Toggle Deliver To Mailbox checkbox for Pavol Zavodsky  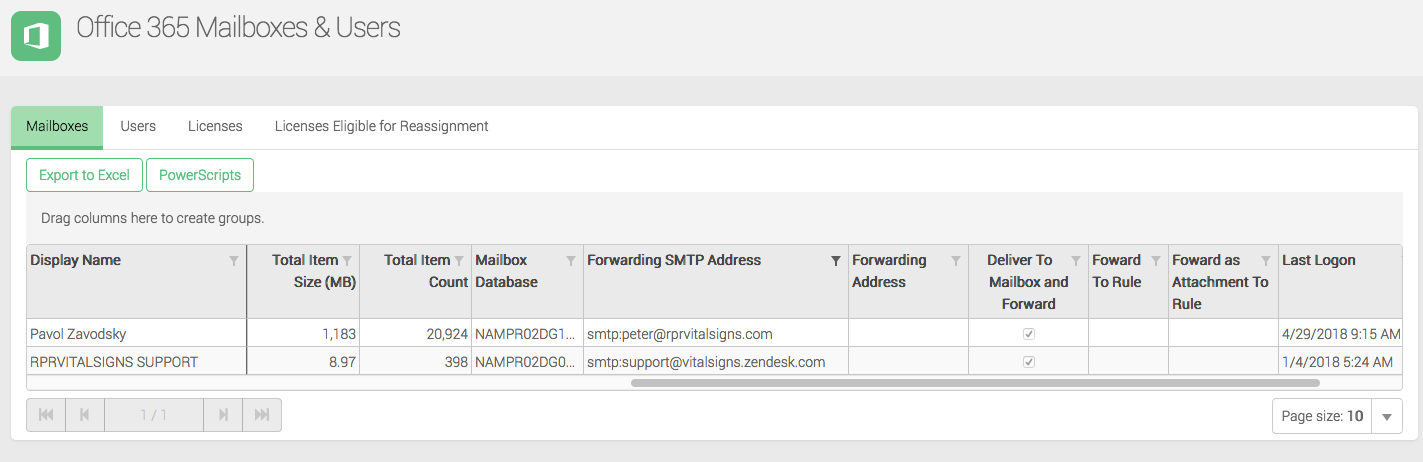click(x=1029, y=334)
